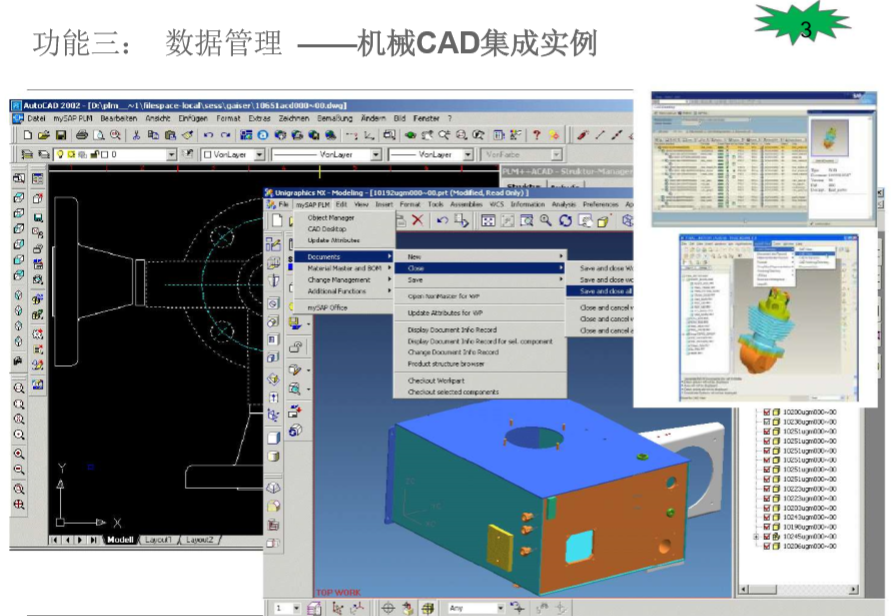The width and height of the screenshot is (891, 616).
Task: Click AutoCAD Layers manager icon
Action: coord(27,155)
